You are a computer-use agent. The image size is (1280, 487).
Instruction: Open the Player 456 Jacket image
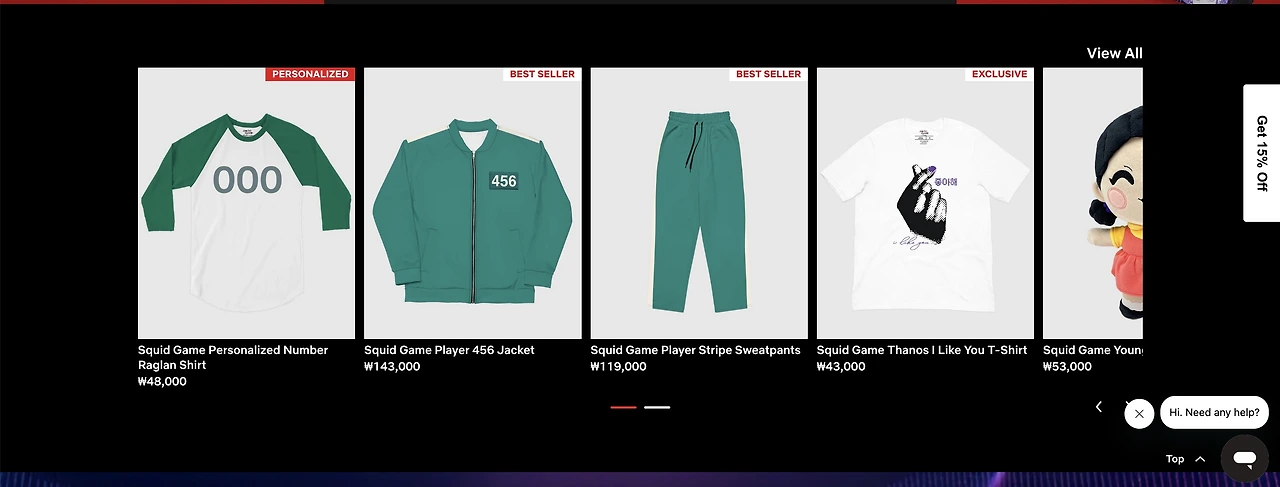[472, 203]
